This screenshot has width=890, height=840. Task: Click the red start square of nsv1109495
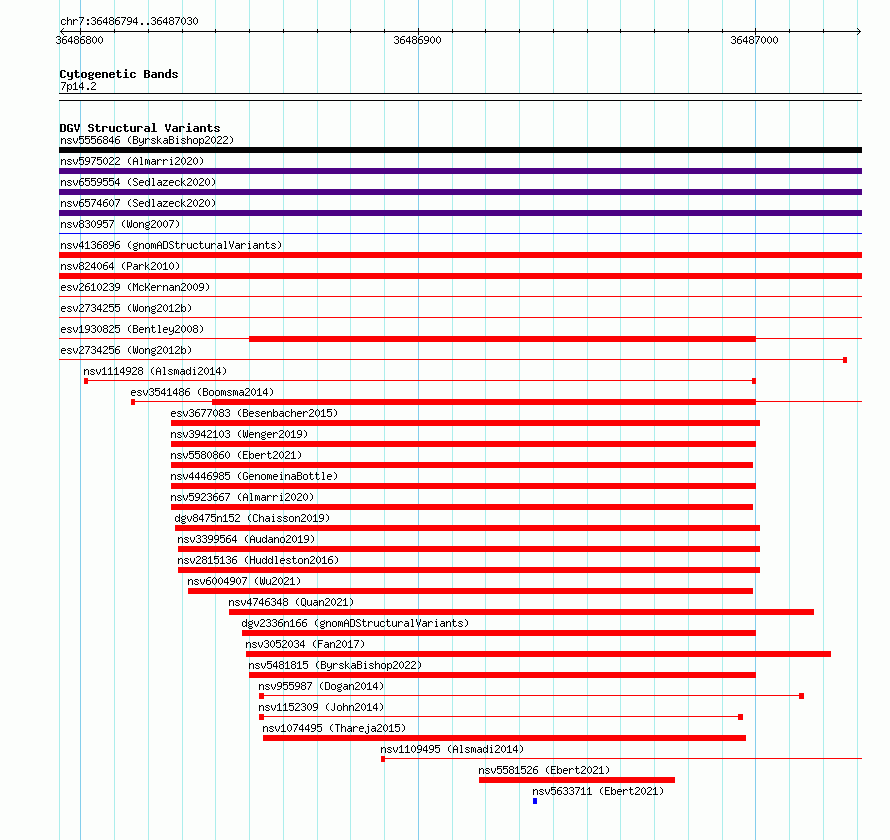pyautogui.click(x=383, y=759)
